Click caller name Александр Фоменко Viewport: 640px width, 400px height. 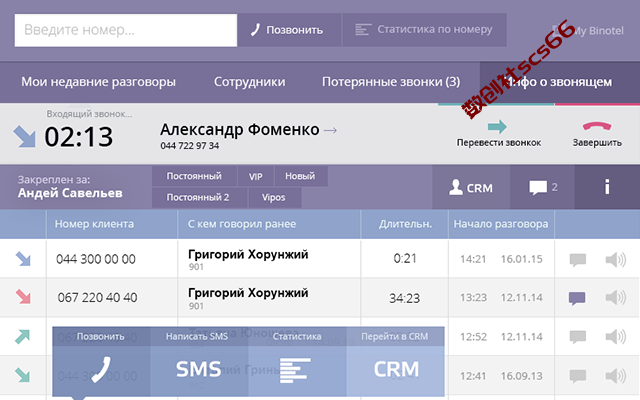240,130
